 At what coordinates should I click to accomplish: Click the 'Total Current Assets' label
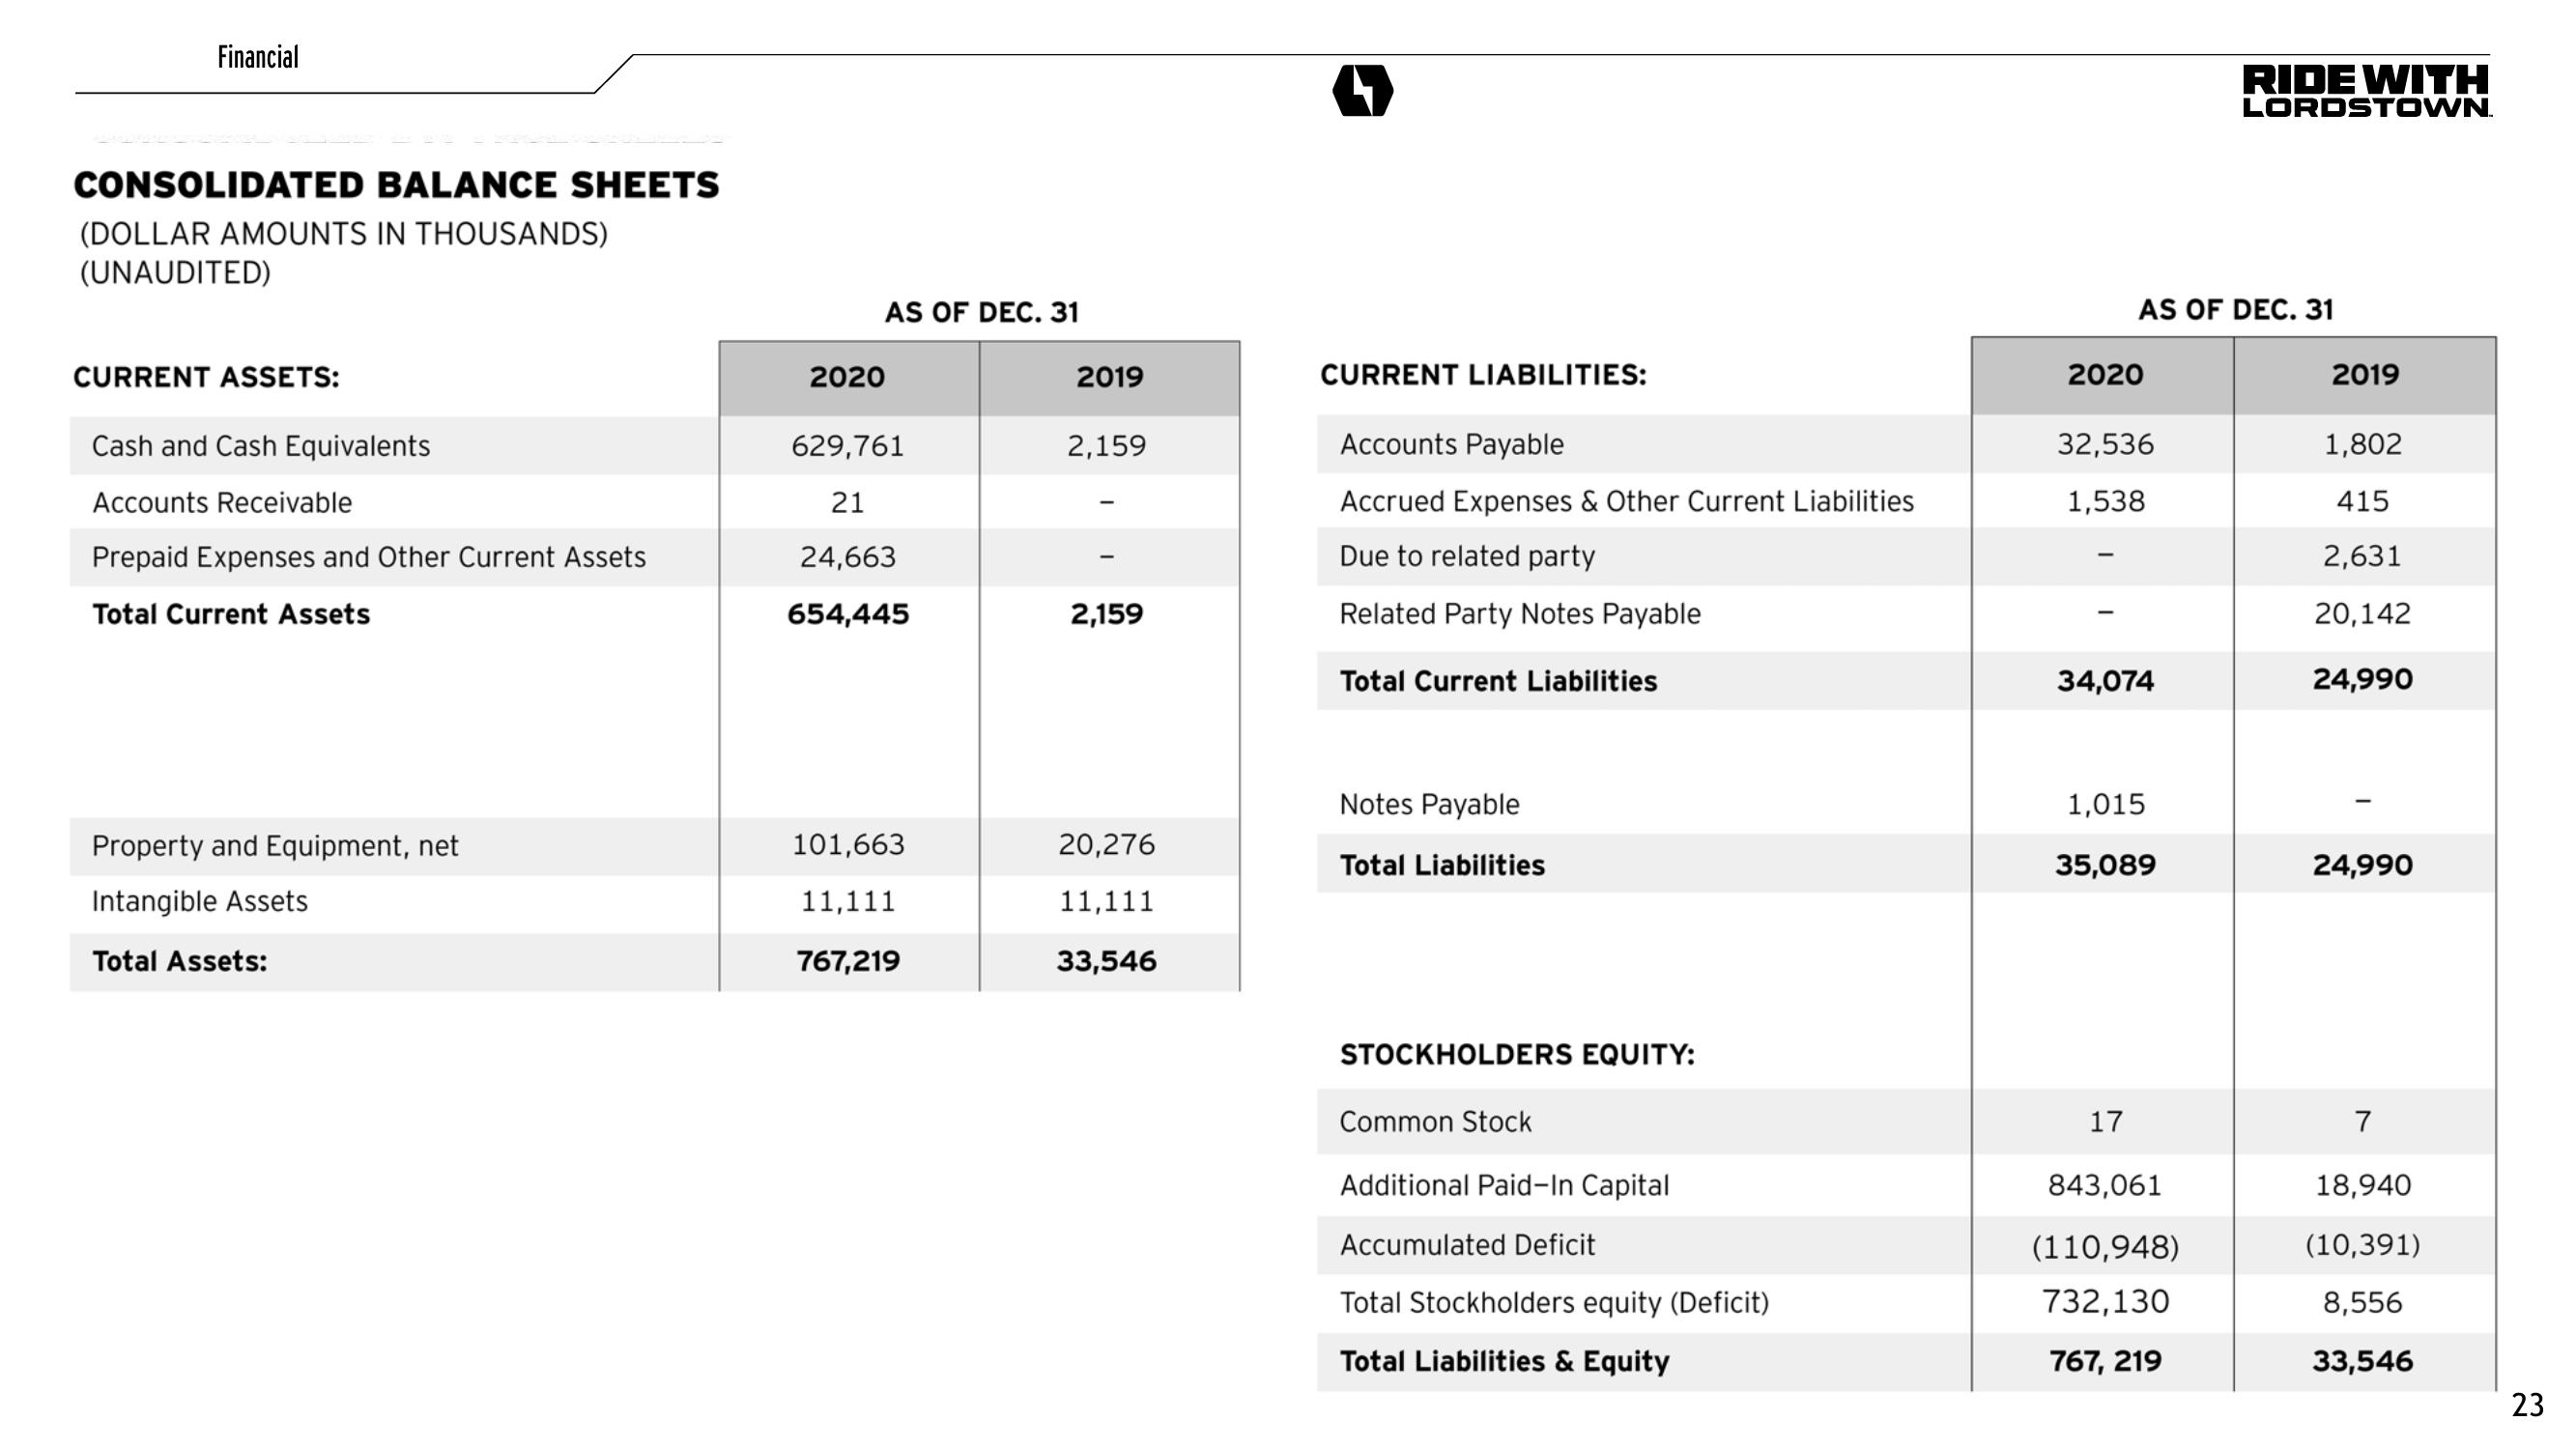(x=231, y=614)
